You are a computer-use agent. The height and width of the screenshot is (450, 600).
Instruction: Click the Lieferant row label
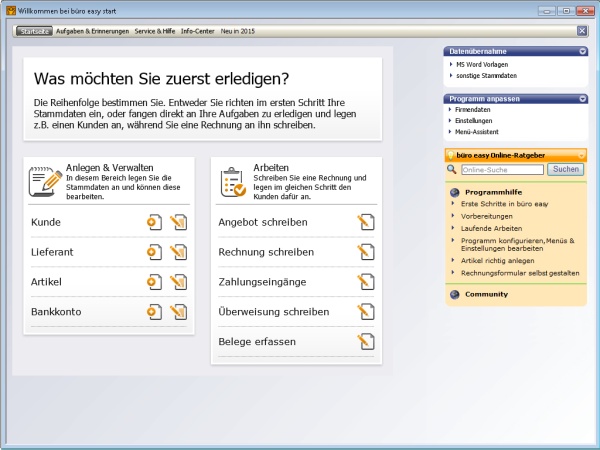point(52,252)
